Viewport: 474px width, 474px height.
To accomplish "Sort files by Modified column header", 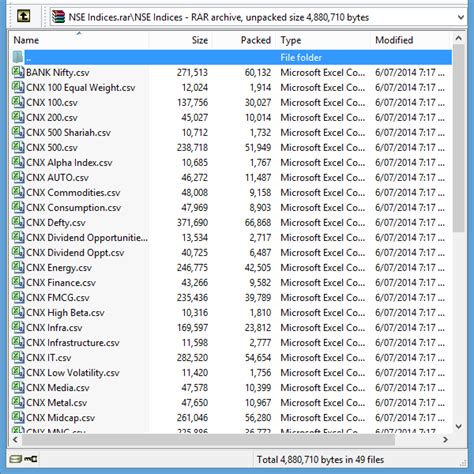I will [x=410, y=40].
